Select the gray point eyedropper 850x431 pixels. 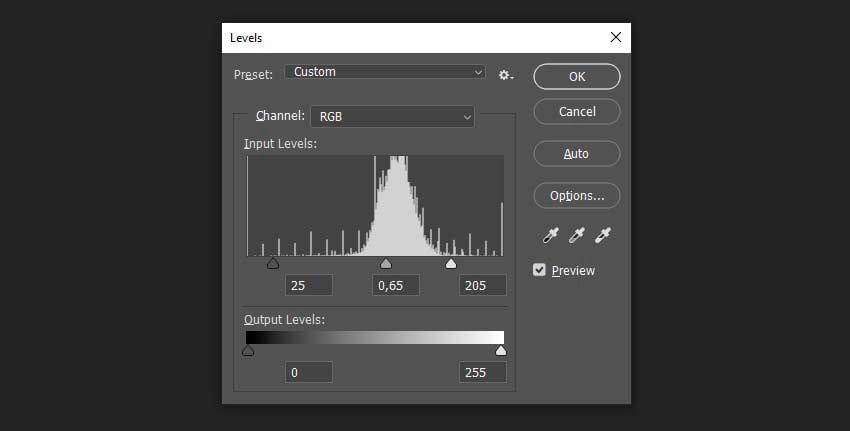pos(576,236)
